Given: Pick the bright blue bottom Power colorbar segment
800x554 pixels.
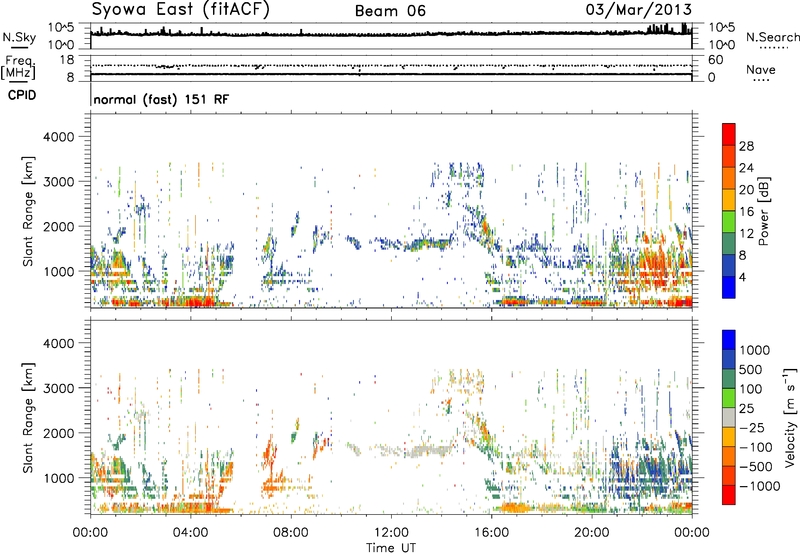Looking at the screenshot, I should 729,287.
